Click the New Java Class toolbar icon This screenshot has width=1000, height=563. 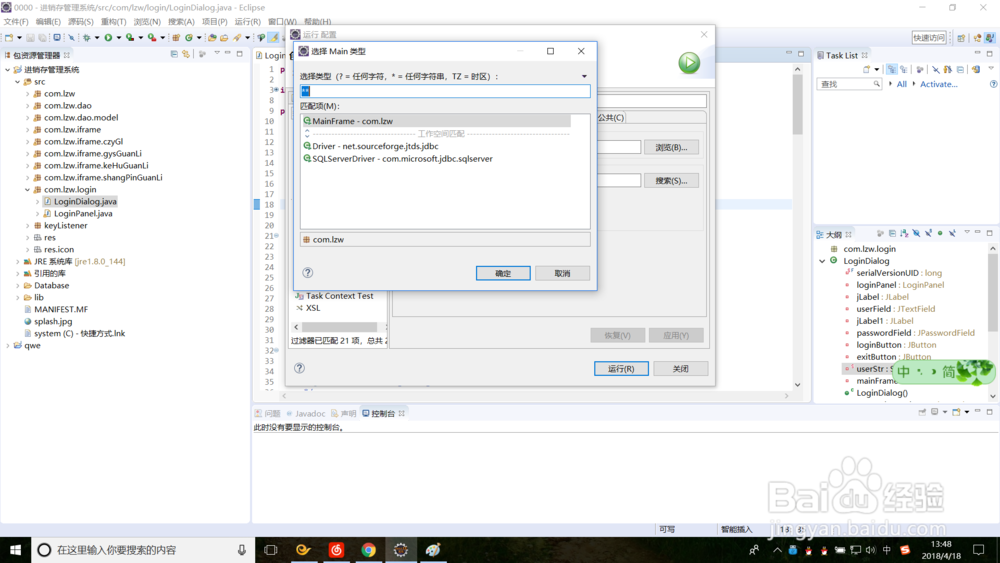coord(189,38)
